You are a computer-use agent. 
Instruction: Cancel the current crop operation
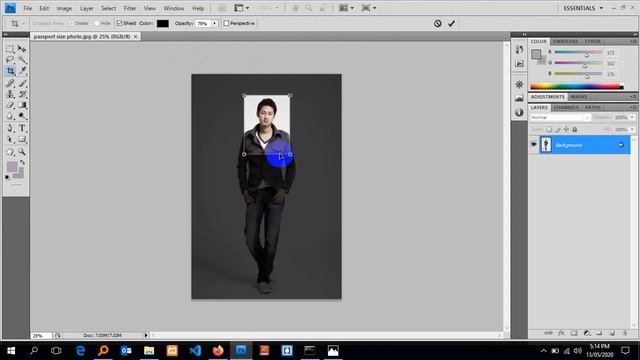438,23
